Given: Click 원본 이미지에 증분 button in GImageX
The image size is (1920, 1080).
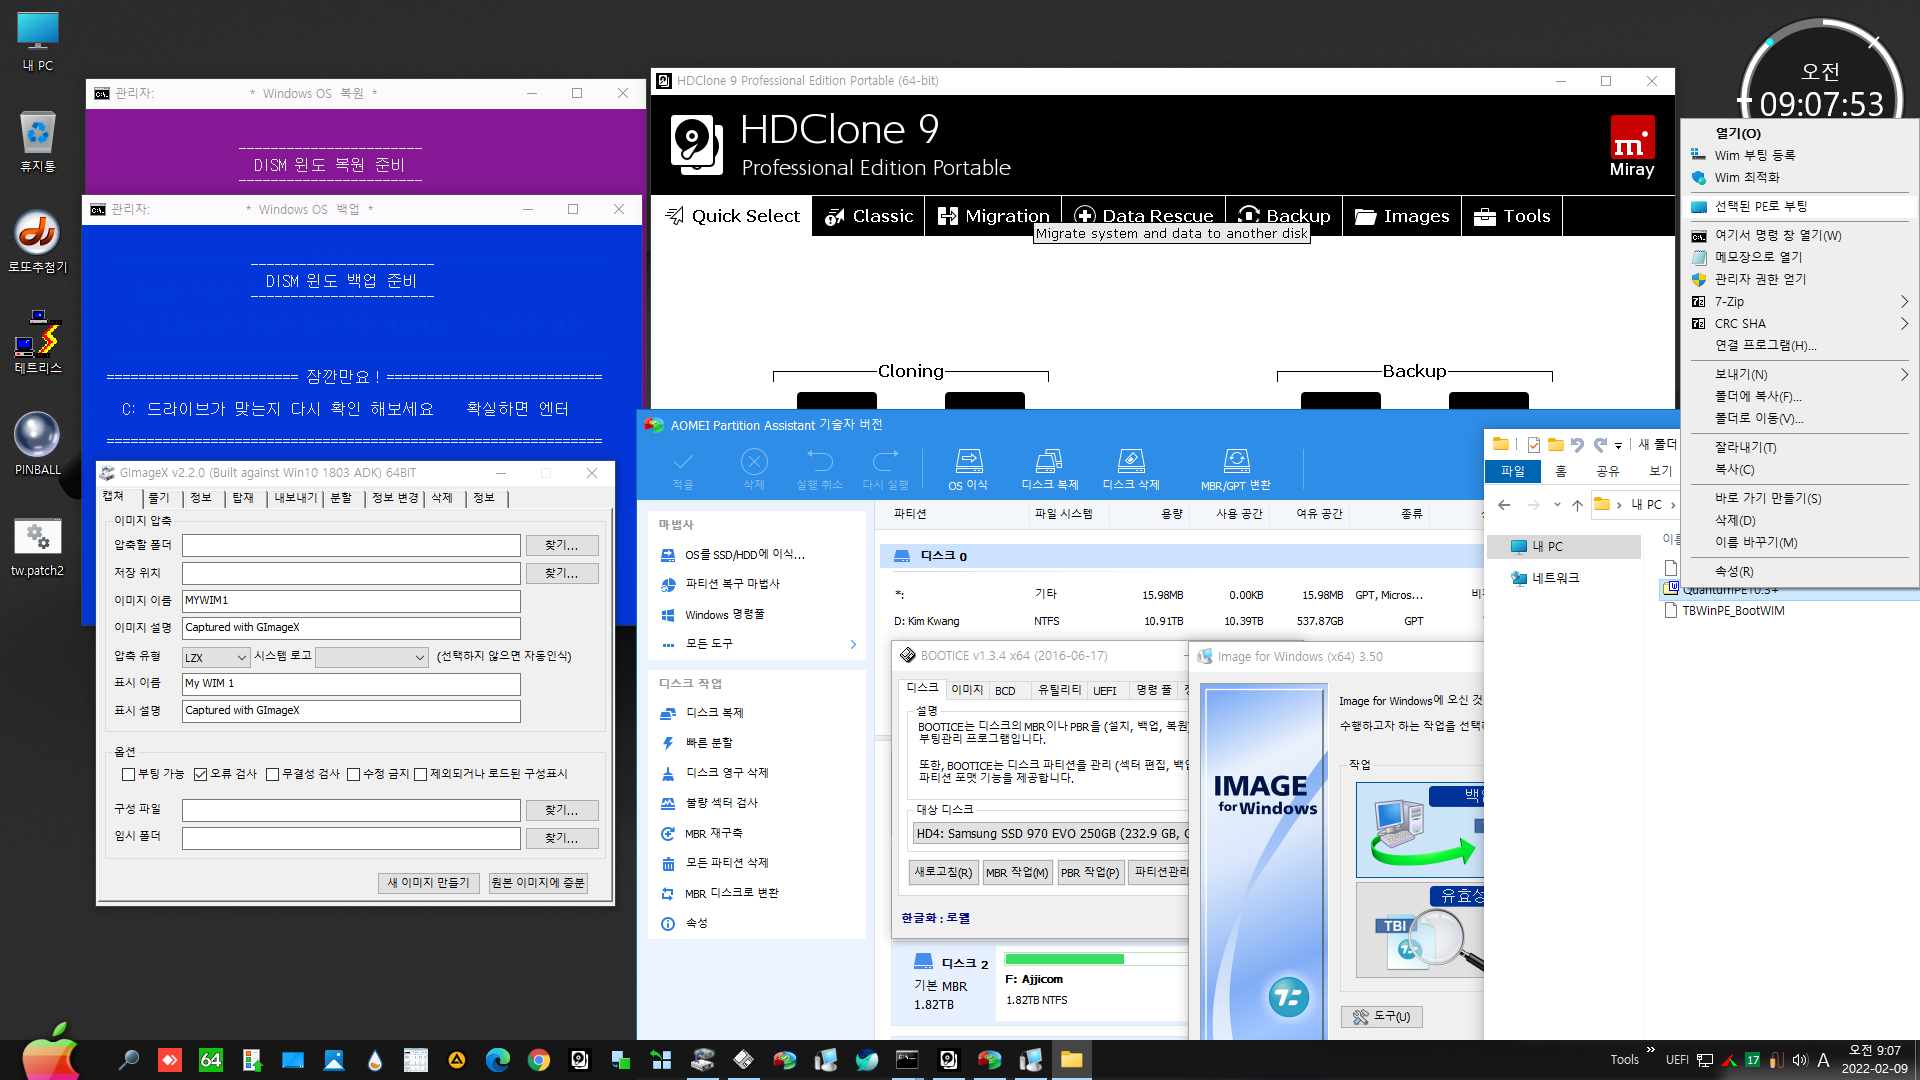Looking at the screenshot, I should [x=538, y=883].
